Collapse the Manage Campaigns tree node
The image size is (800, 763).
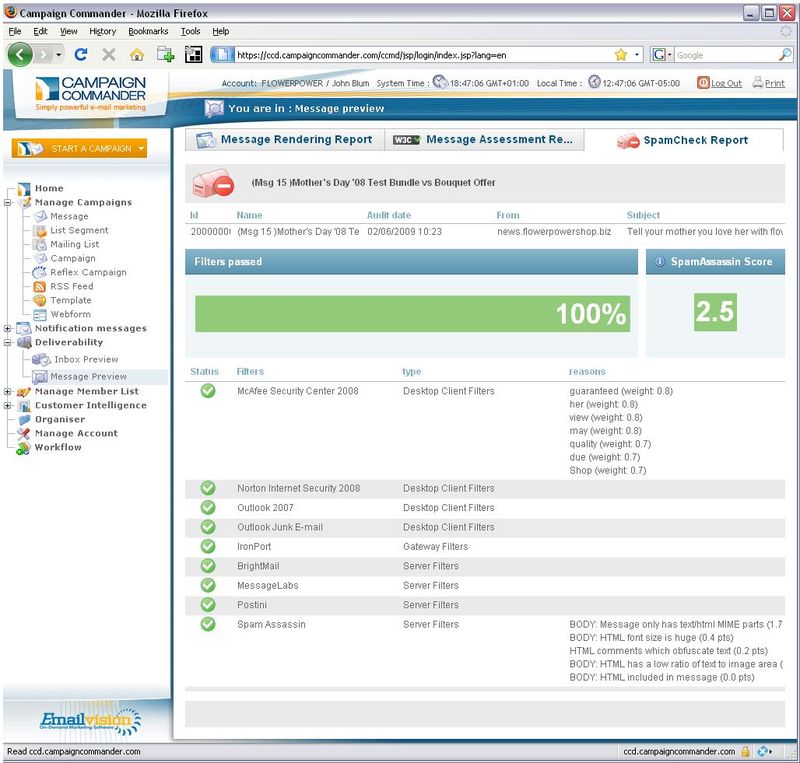[8, 203]
